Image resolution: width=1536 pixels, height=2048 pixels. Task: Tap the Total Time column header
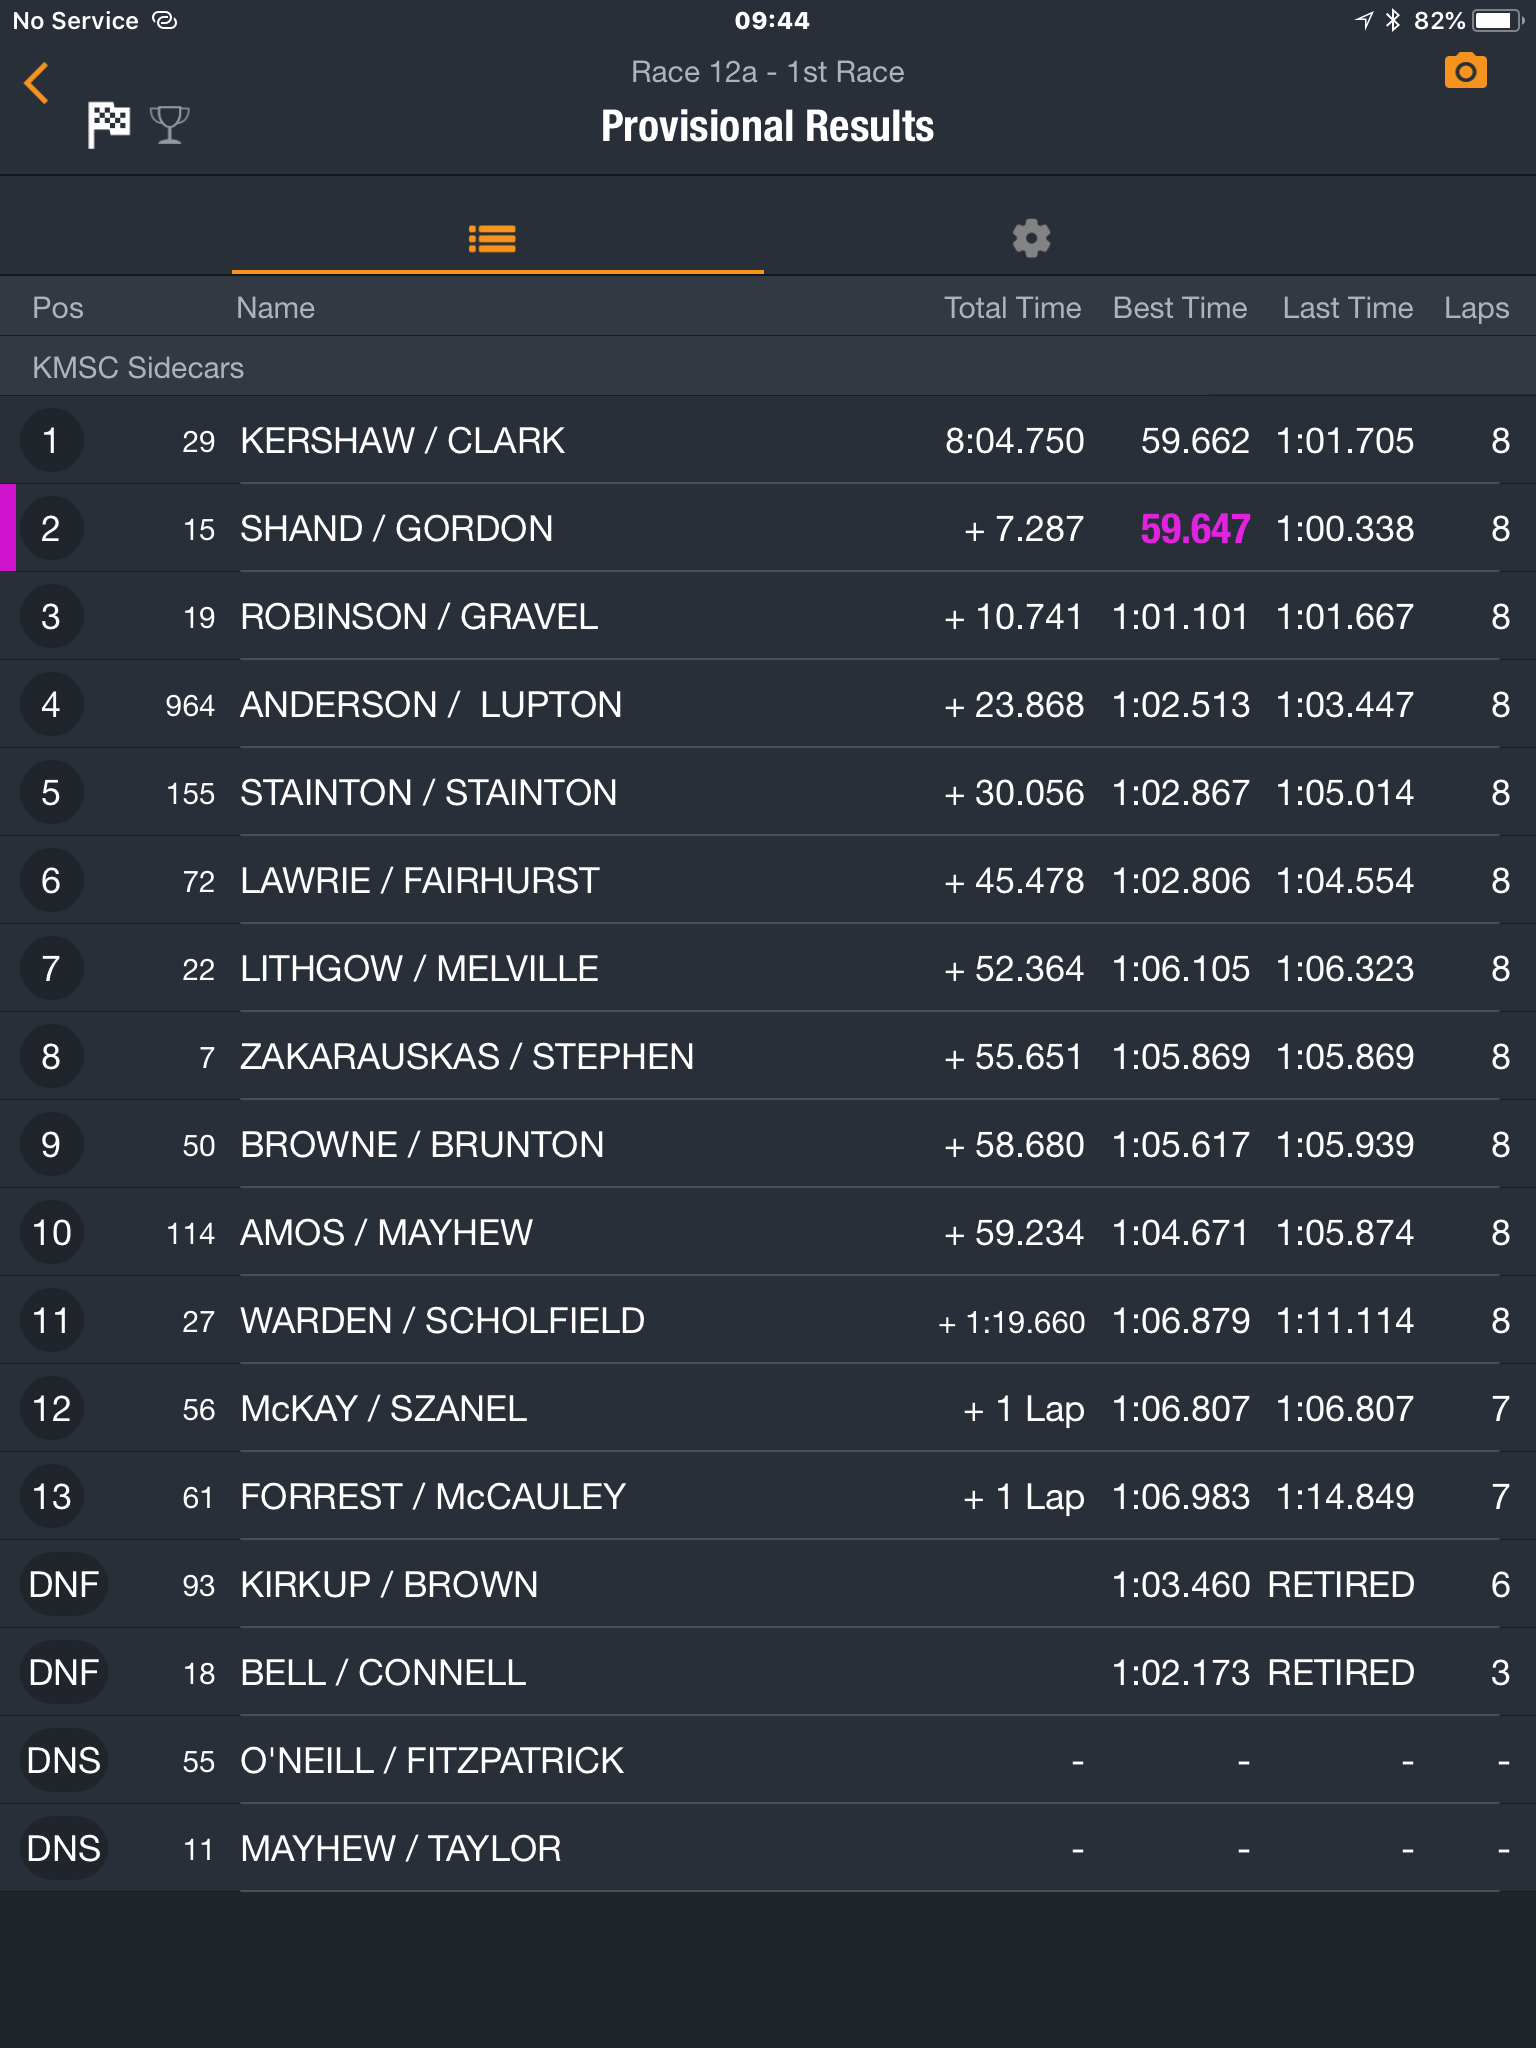[1012, 308]
